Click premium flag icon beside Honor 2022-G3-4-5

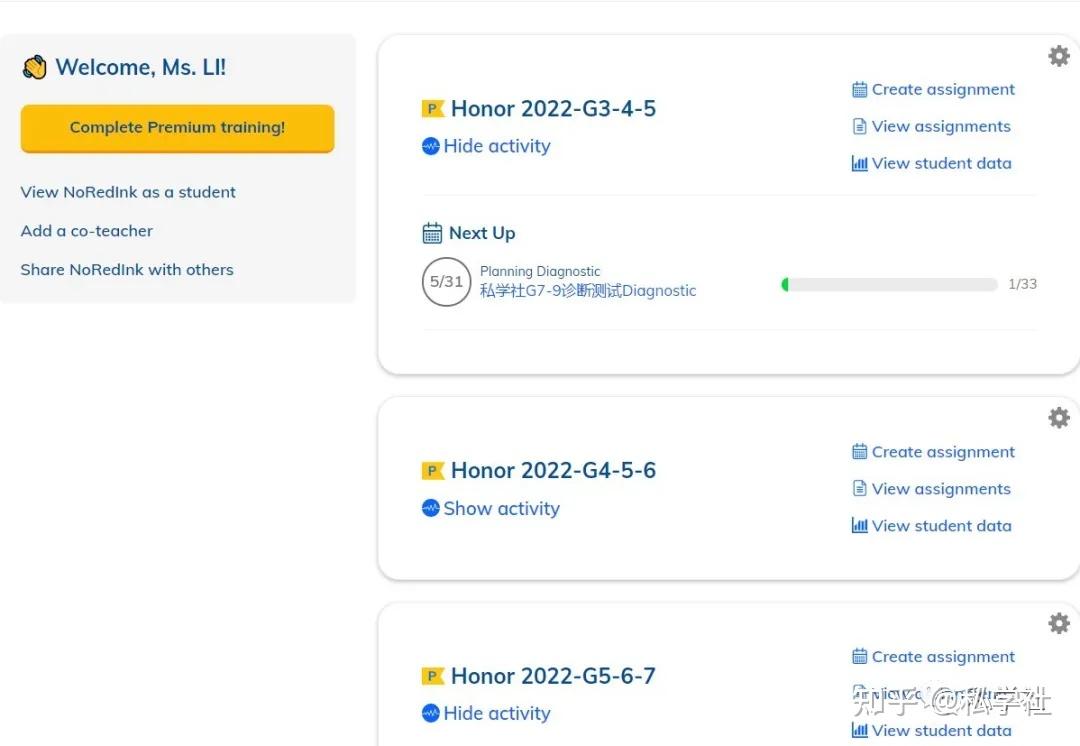coord(433,109)
